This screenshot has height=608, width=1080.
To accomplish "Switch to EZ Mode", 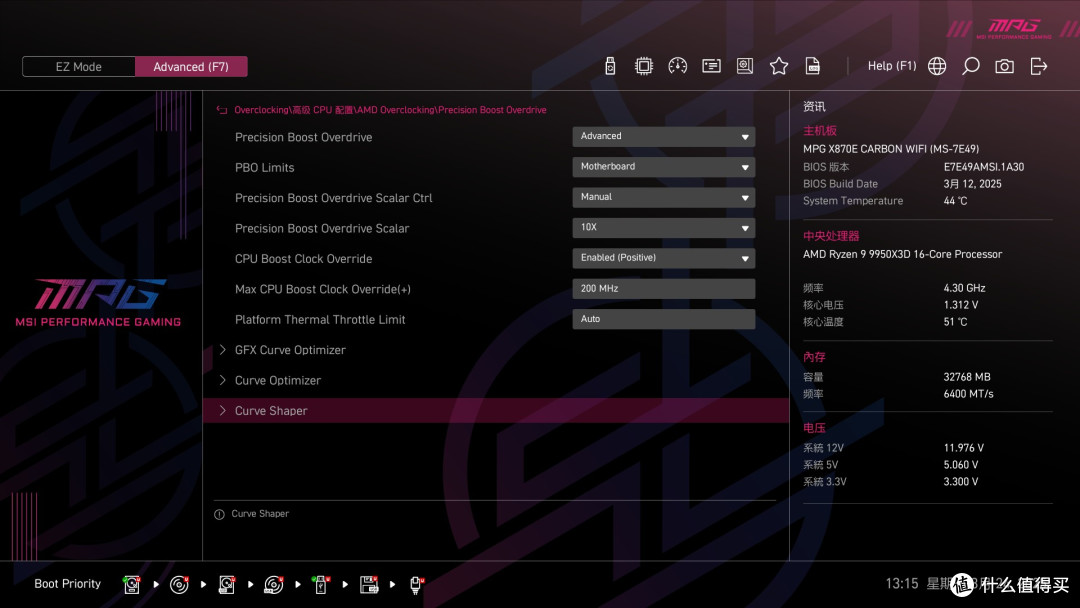I will (x=79, y=67).
